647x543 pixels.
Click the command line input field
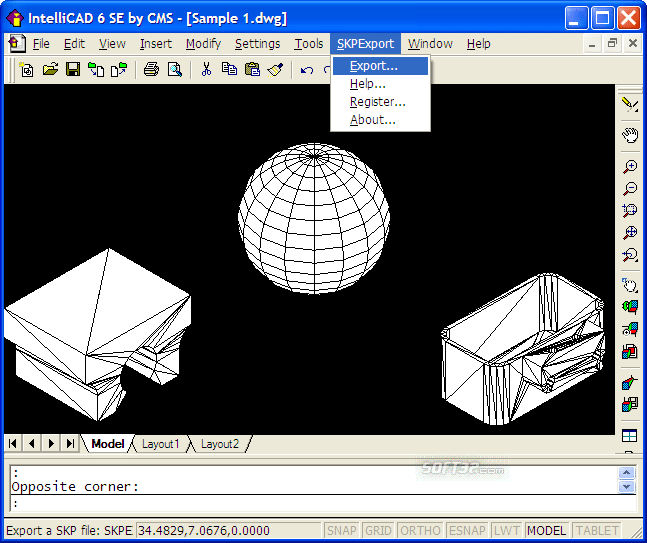click(x=323, y=503)
